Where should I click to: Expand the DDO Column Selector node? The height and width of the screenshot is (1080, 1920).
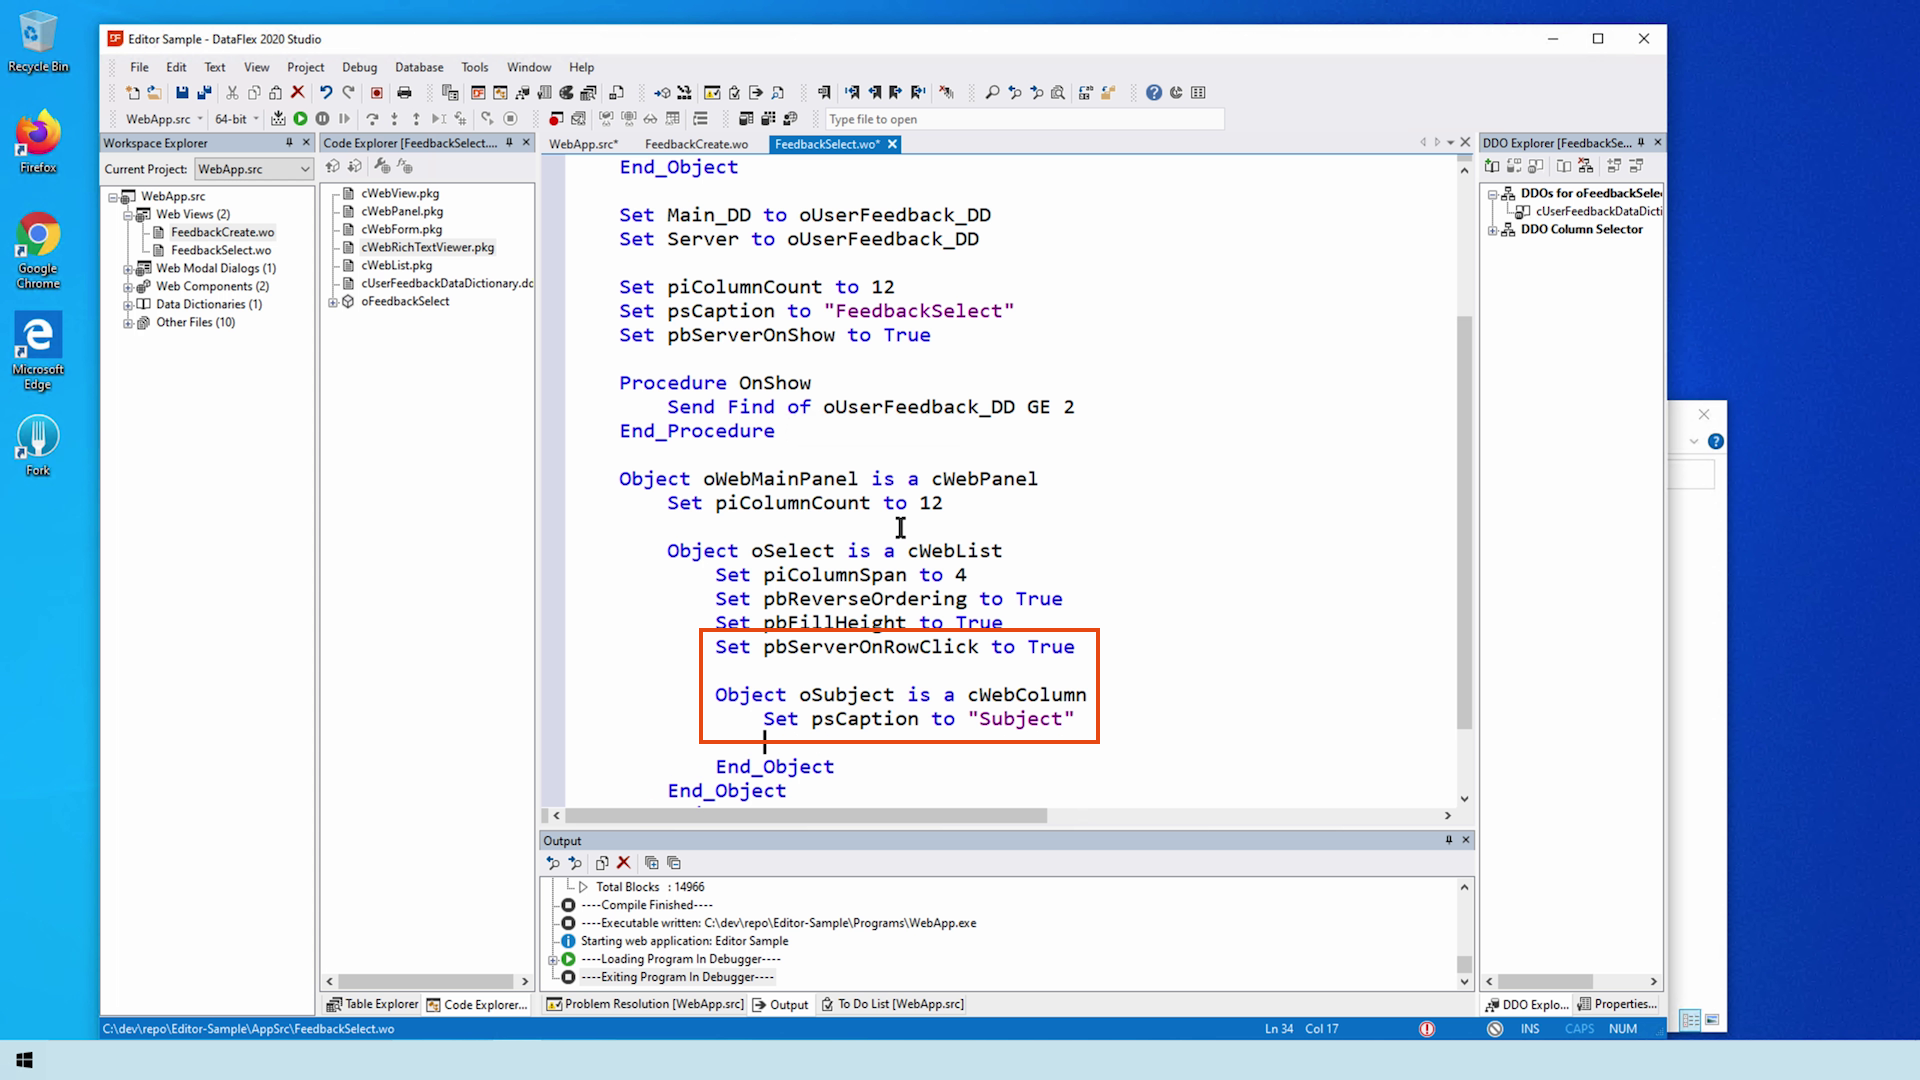pos(1493,230)
